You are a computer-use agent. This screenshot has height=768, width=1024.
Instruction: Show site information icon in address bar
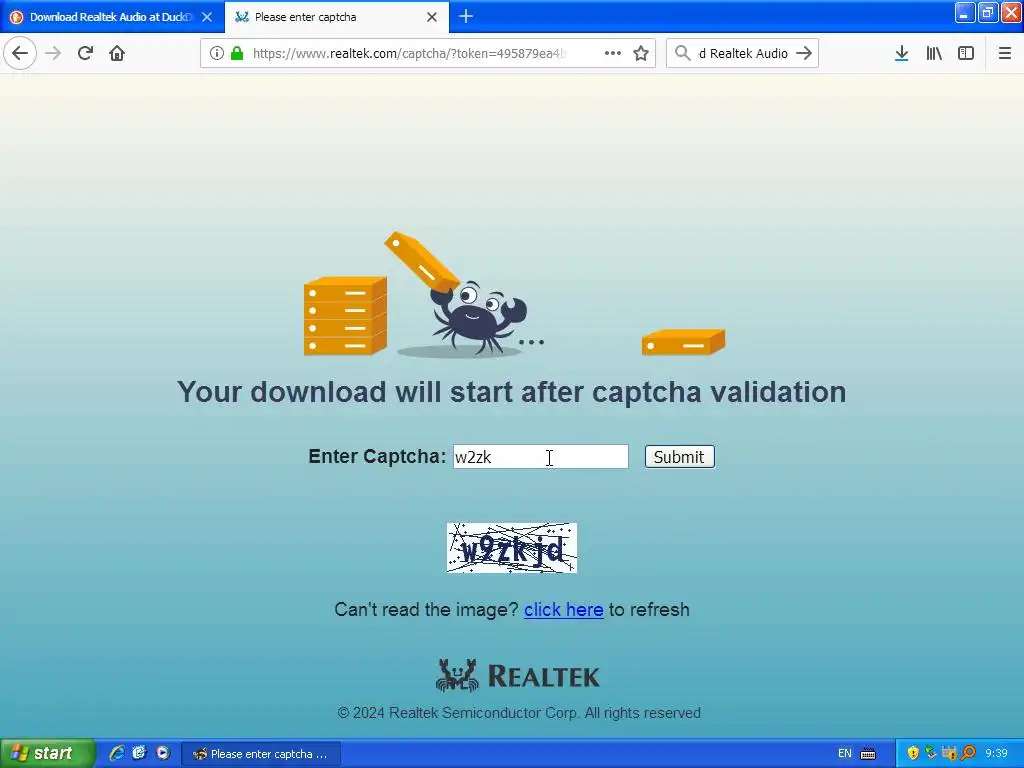(216, 53)
